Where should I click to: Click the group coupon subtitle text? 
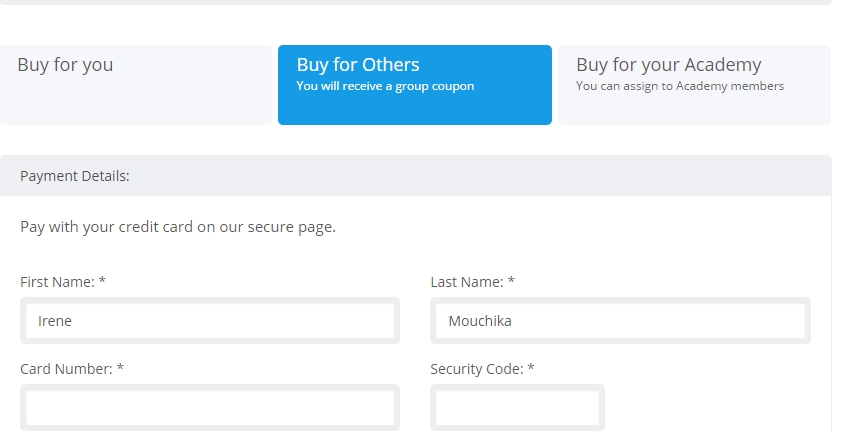point(385,86)
